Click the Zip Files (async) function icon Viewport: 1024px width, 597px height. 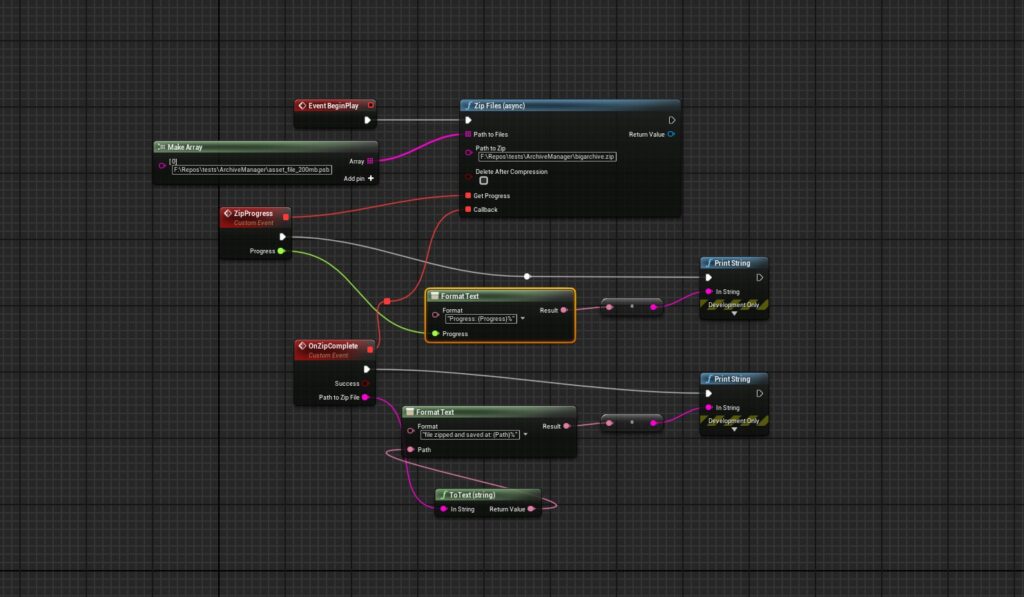467,105
